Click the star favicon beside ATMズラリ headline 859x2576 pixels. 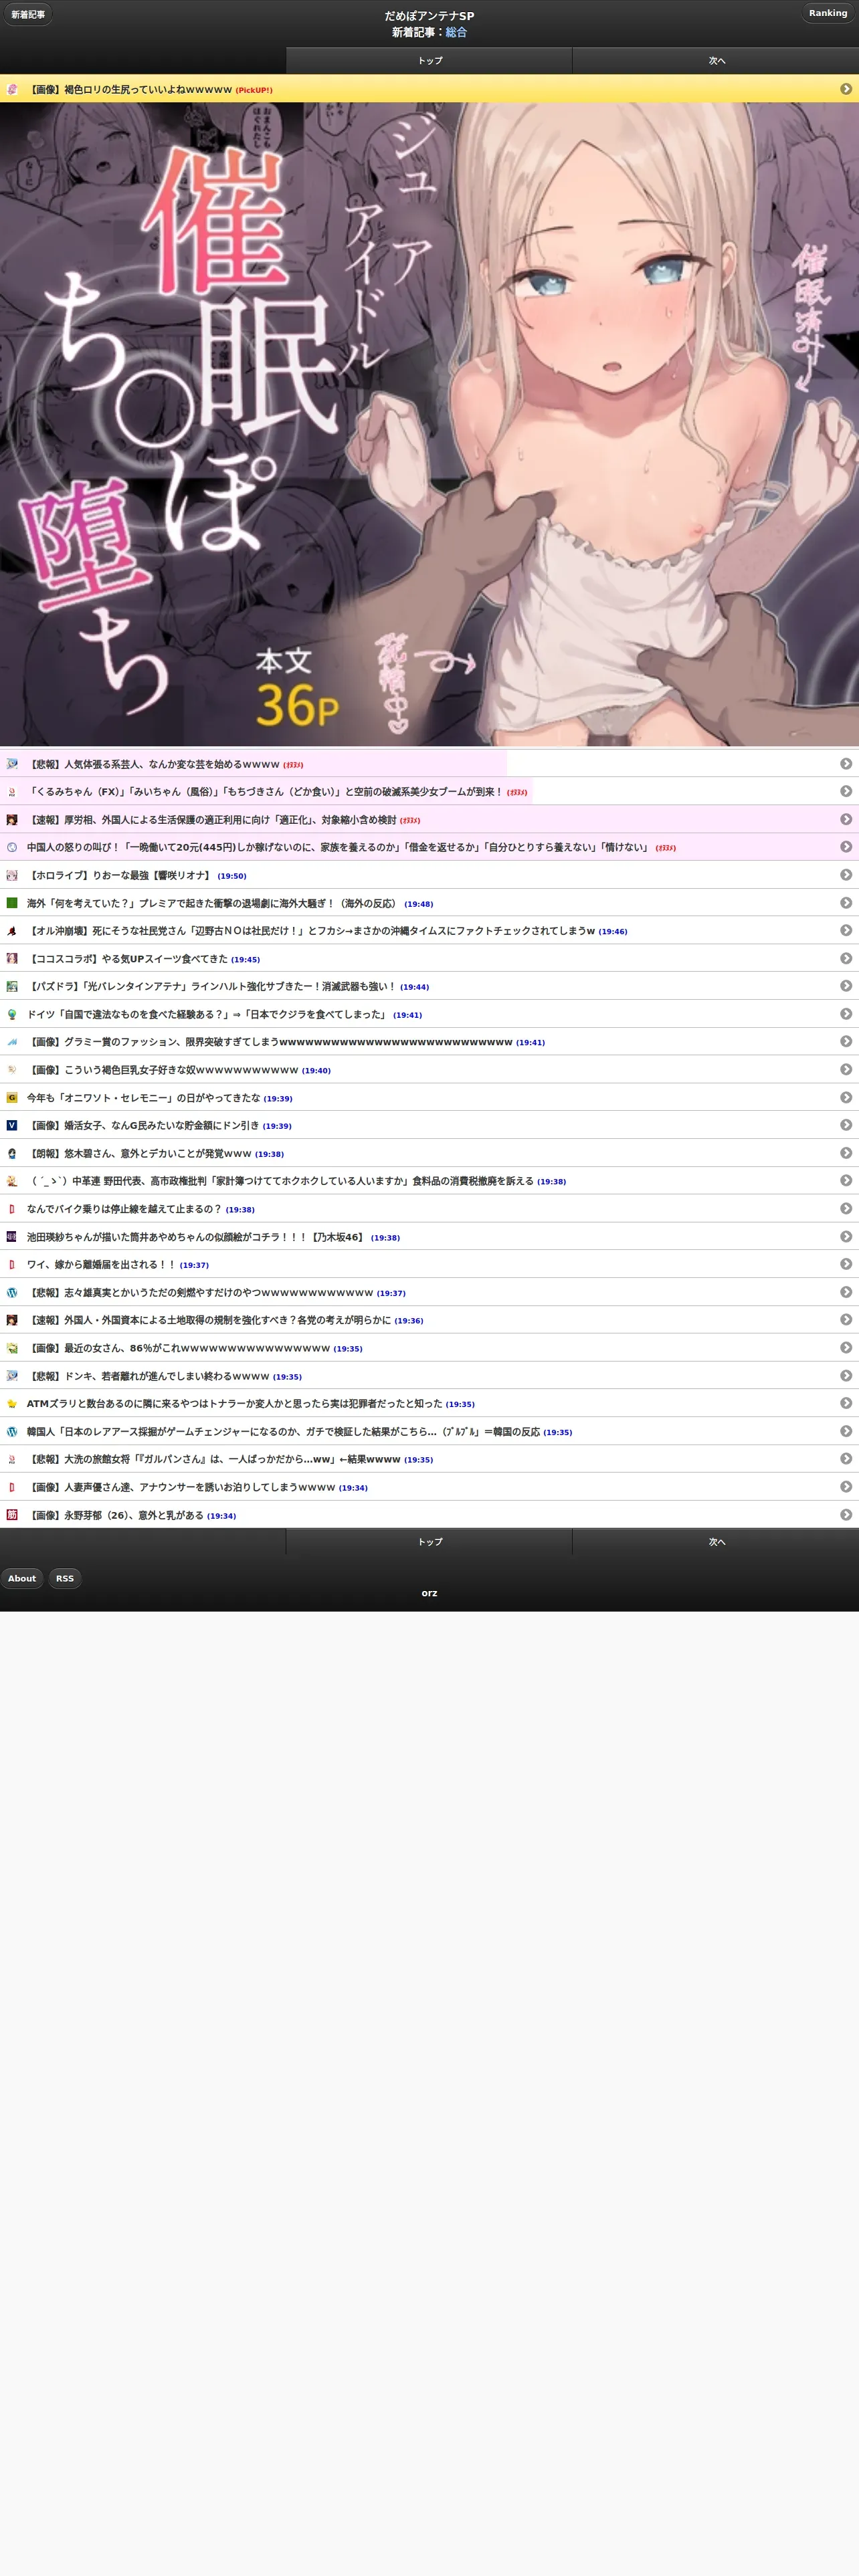coord(12,1404)
